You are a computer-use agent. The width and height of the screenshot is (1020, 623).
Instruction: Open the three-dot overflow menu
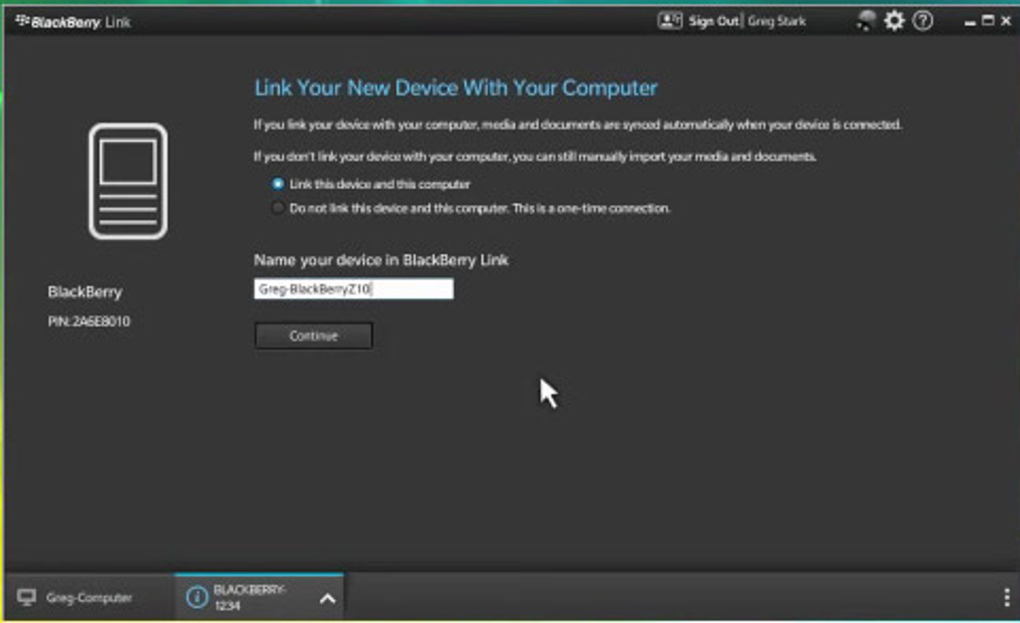click(1006, 597)
